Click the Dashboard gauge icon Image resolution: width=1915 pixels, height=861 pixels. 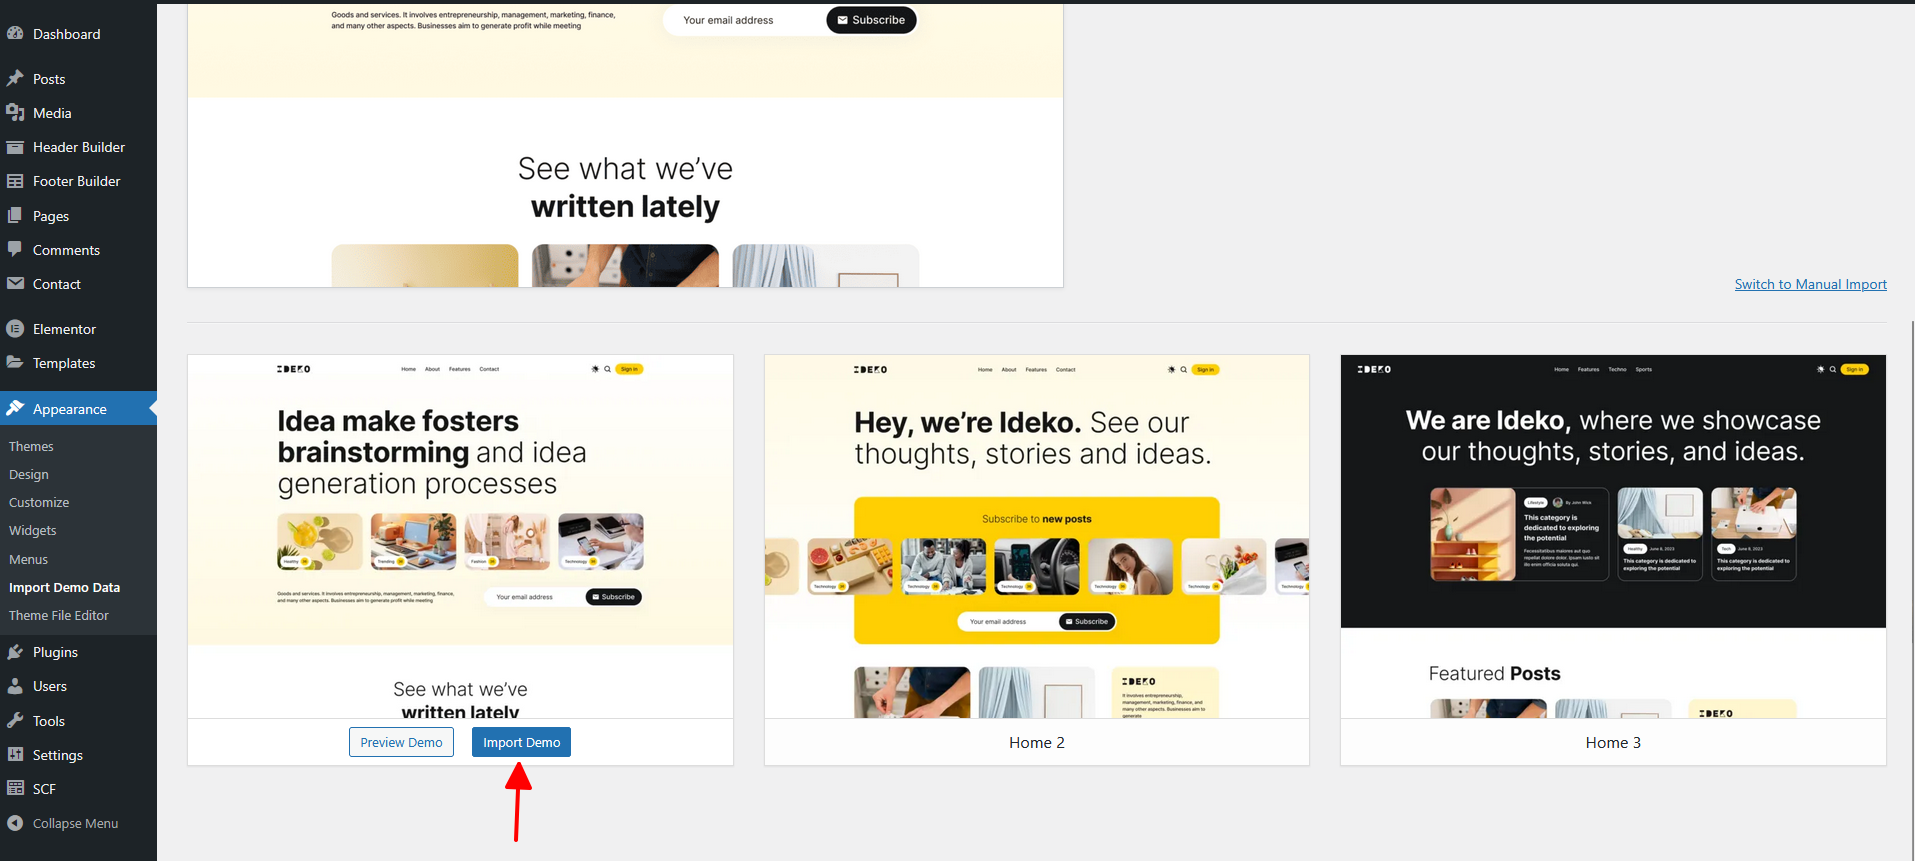pyautogui.click(x=15, y=33)
